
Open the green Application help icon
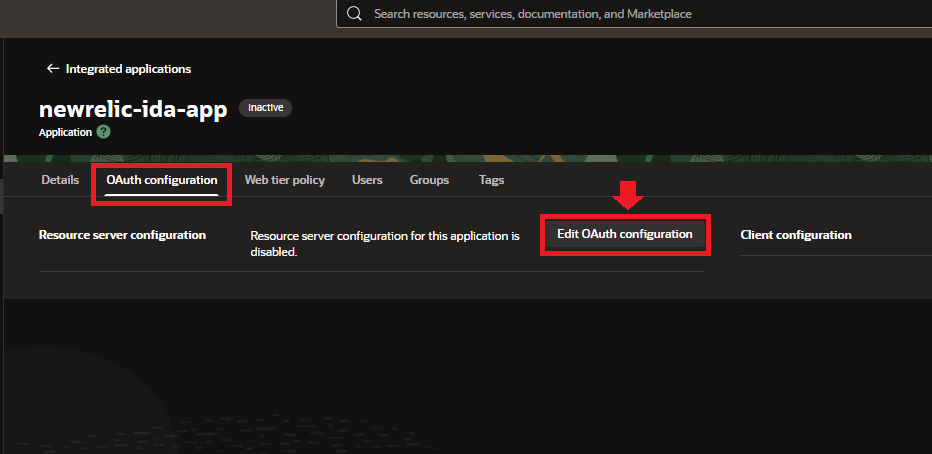(103, 132)
